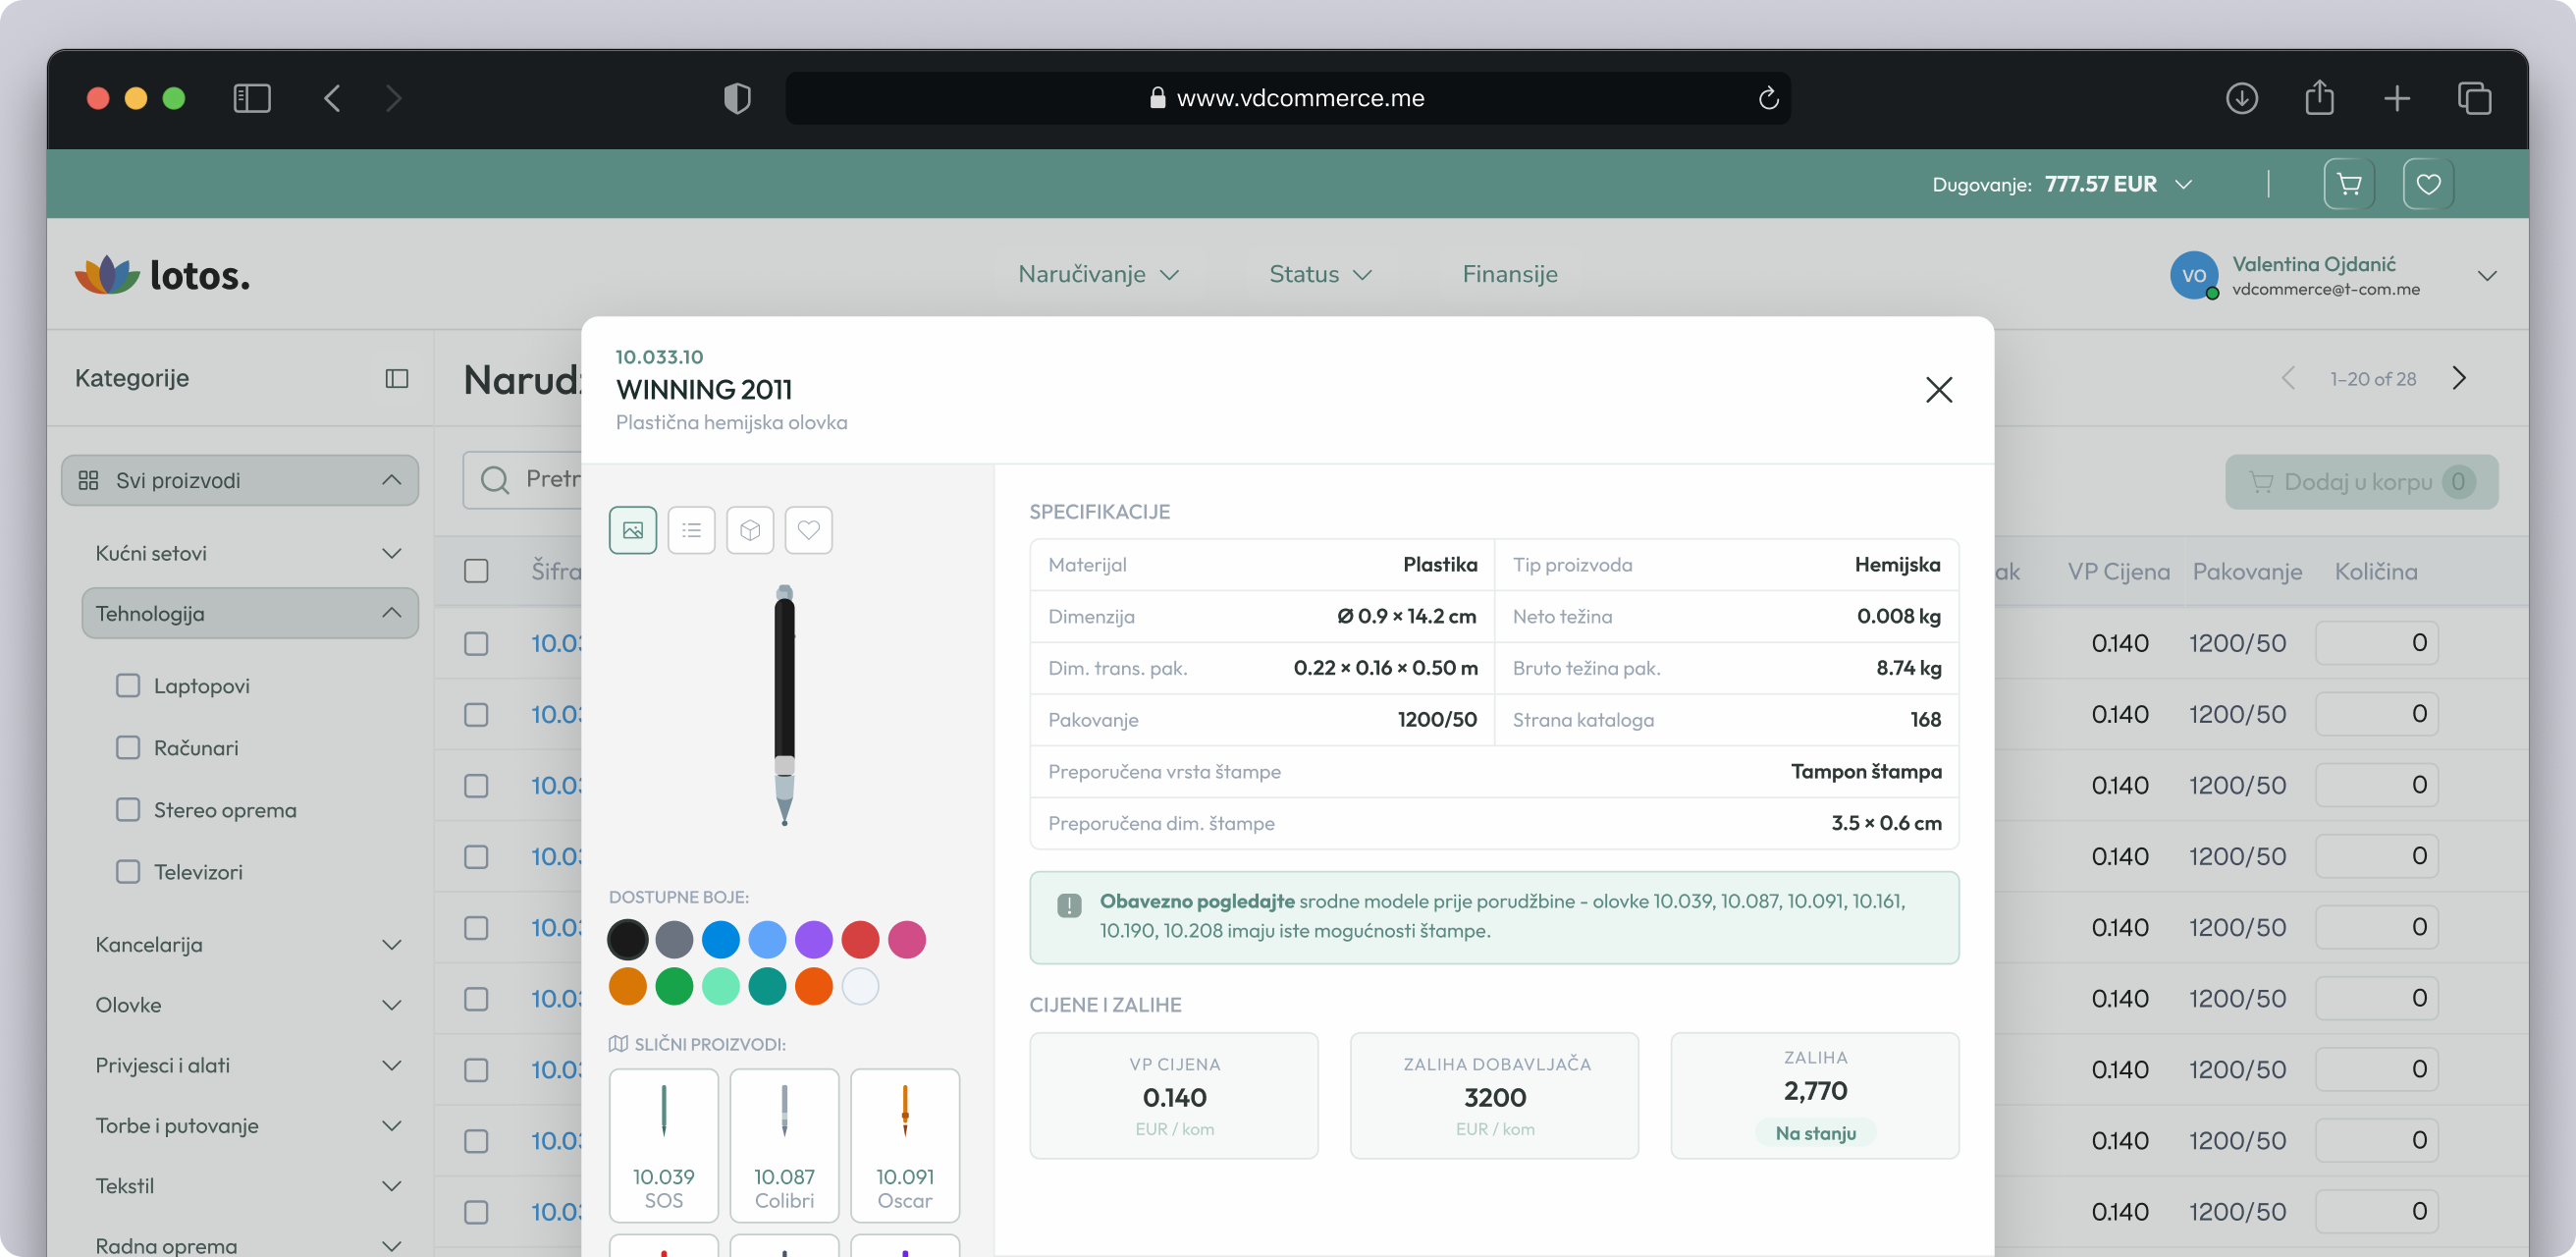Screen dimensions: 2576x1257
Task: Select the red color swatch
Action: click(x=860, y=940)
